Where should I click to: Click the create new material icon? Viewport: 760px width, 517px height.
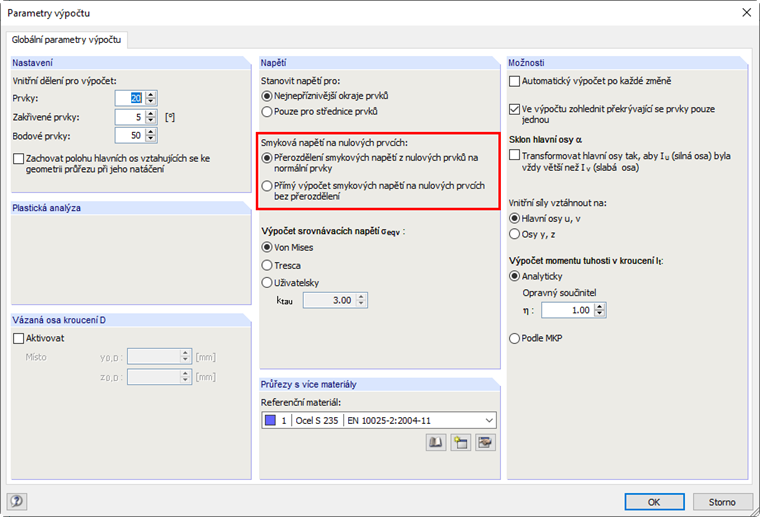pyautogui.click(x=460, y=442)
